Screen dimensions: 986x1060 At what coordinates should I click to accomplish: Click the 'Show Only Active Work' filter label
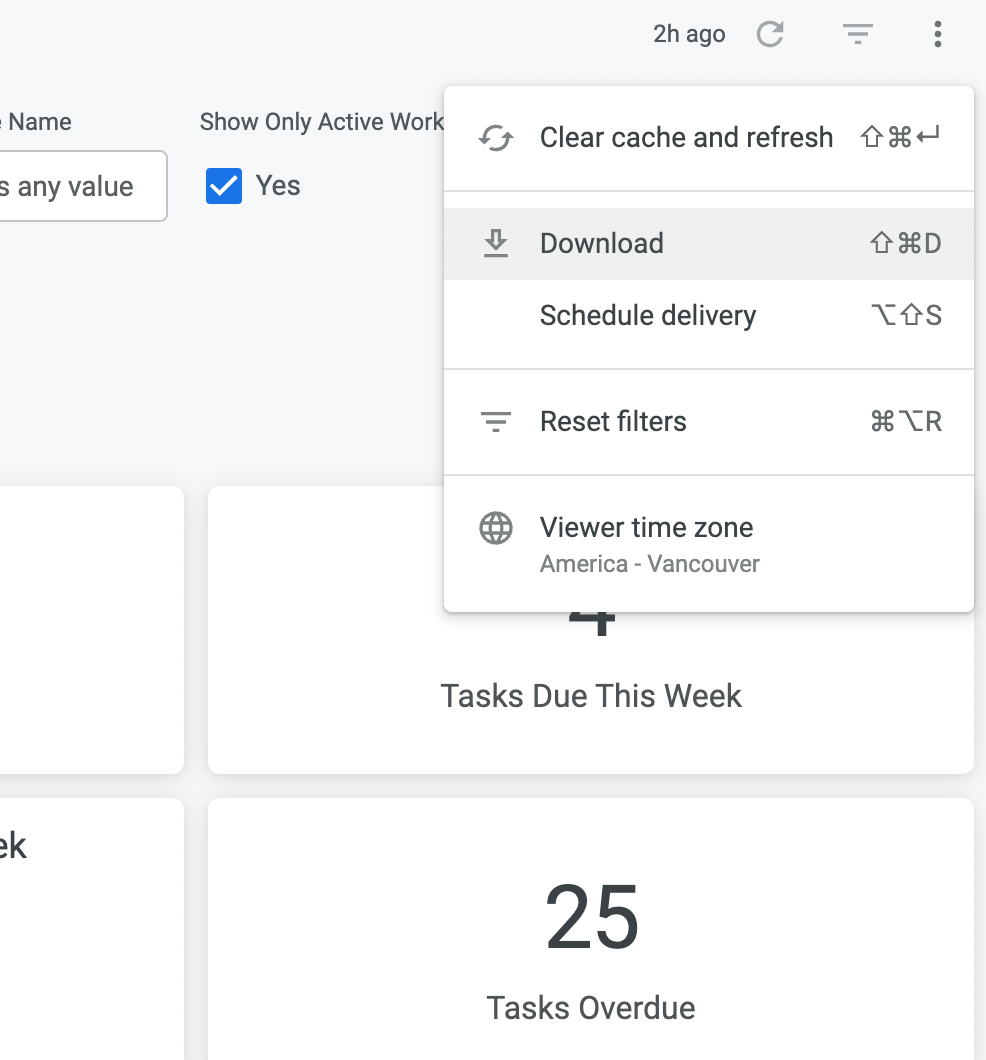(x=322, y=122)
